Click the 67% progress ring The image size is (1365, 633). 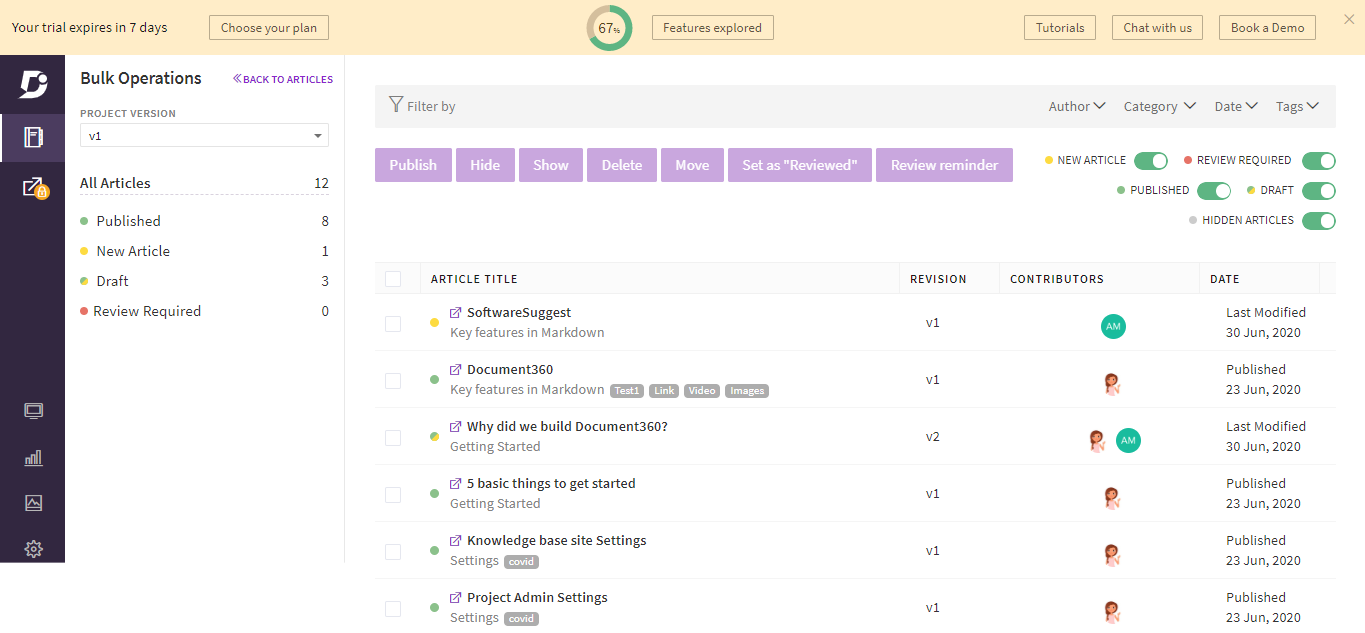coord(609,28)
